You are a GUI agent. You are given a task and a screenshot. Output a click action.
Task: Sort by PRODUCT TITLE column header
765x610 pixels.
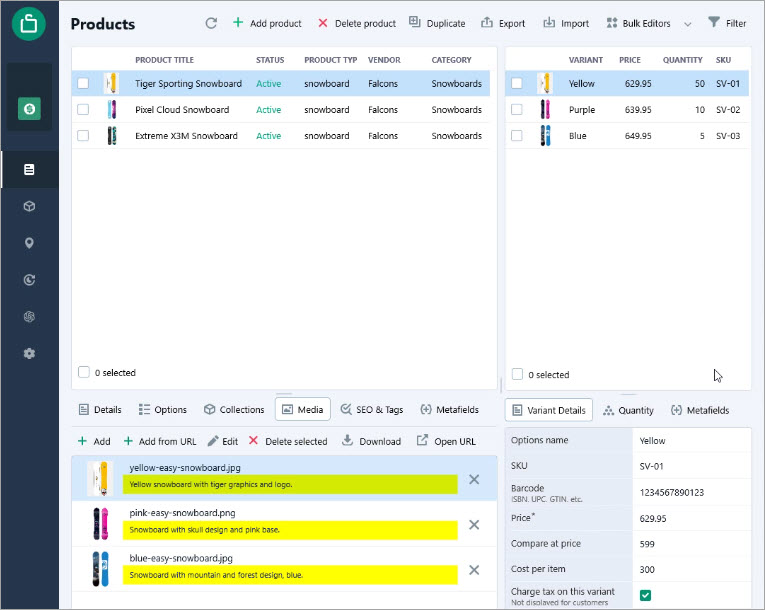pyautogui.click(x=164, y=60)
